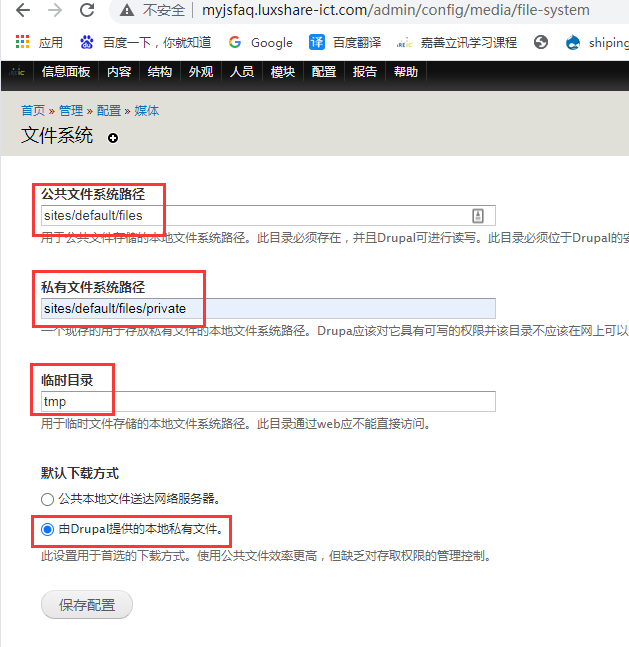The width and height of the screenshot is (629, 647).
Task: Go to 首页 breadcrumb link
Action: 33,111
